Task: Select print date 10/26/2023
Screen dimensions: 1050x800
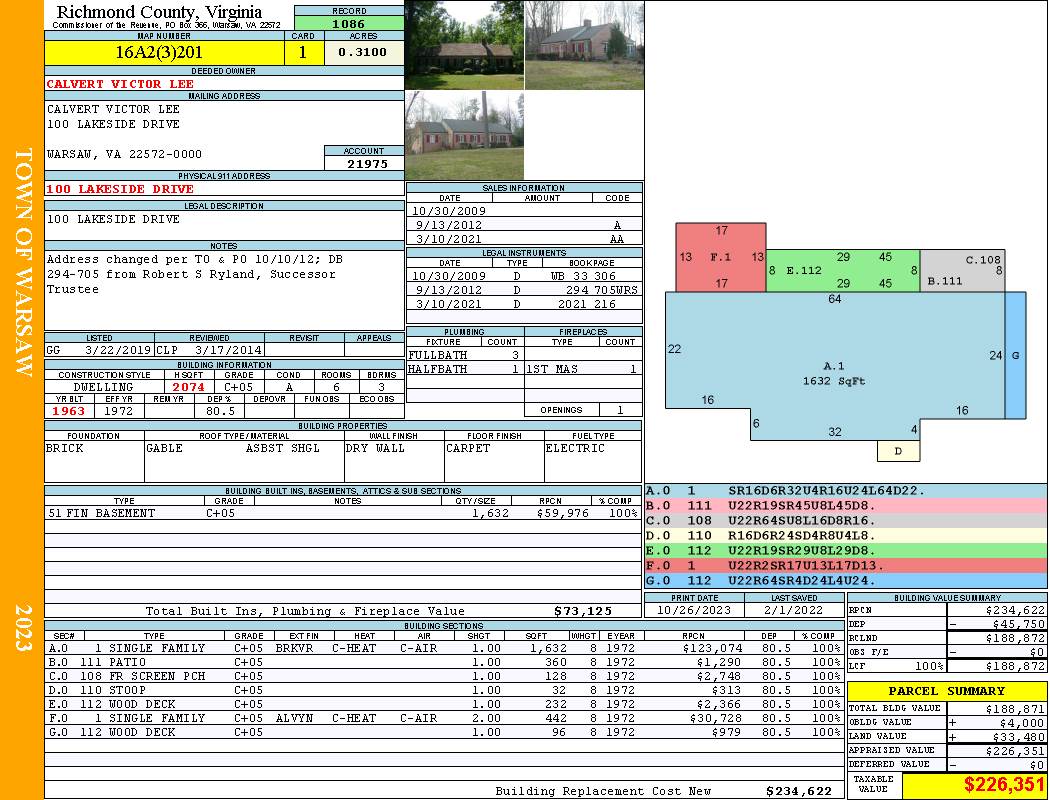Action: tap(694, 611)
